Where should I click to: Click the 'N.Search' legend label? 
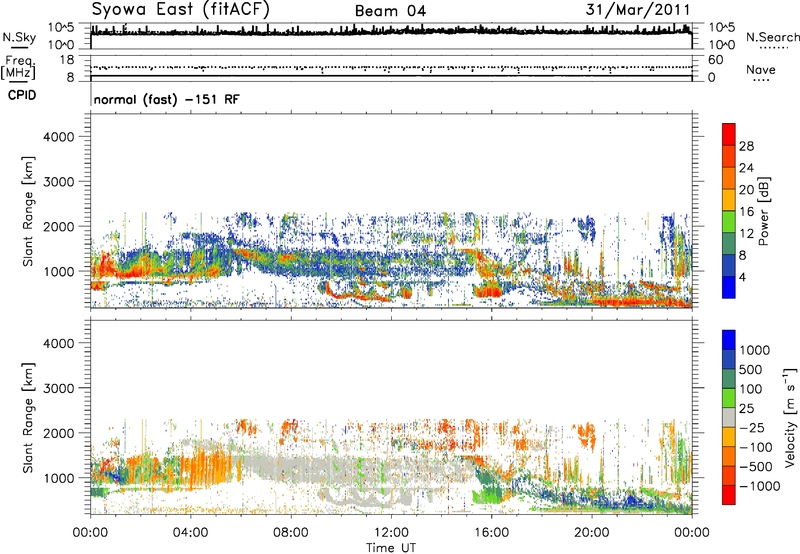772,37
